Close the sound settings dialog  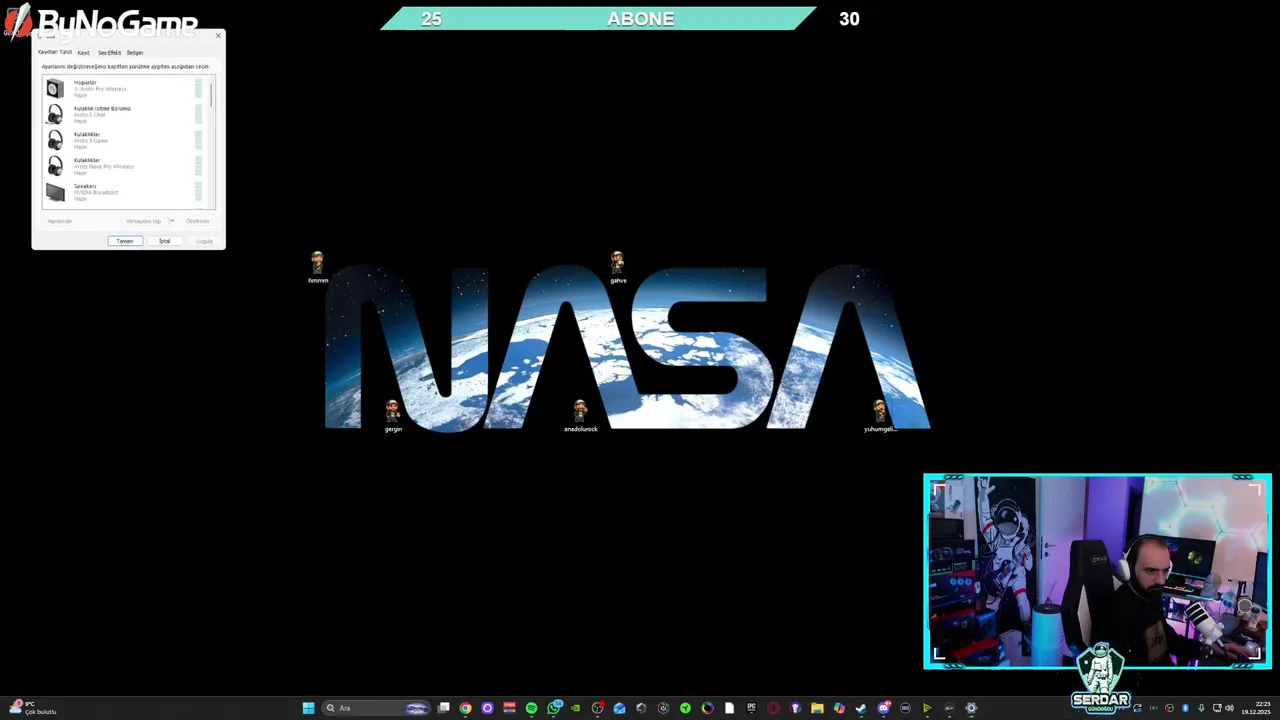tap(218, 36)
